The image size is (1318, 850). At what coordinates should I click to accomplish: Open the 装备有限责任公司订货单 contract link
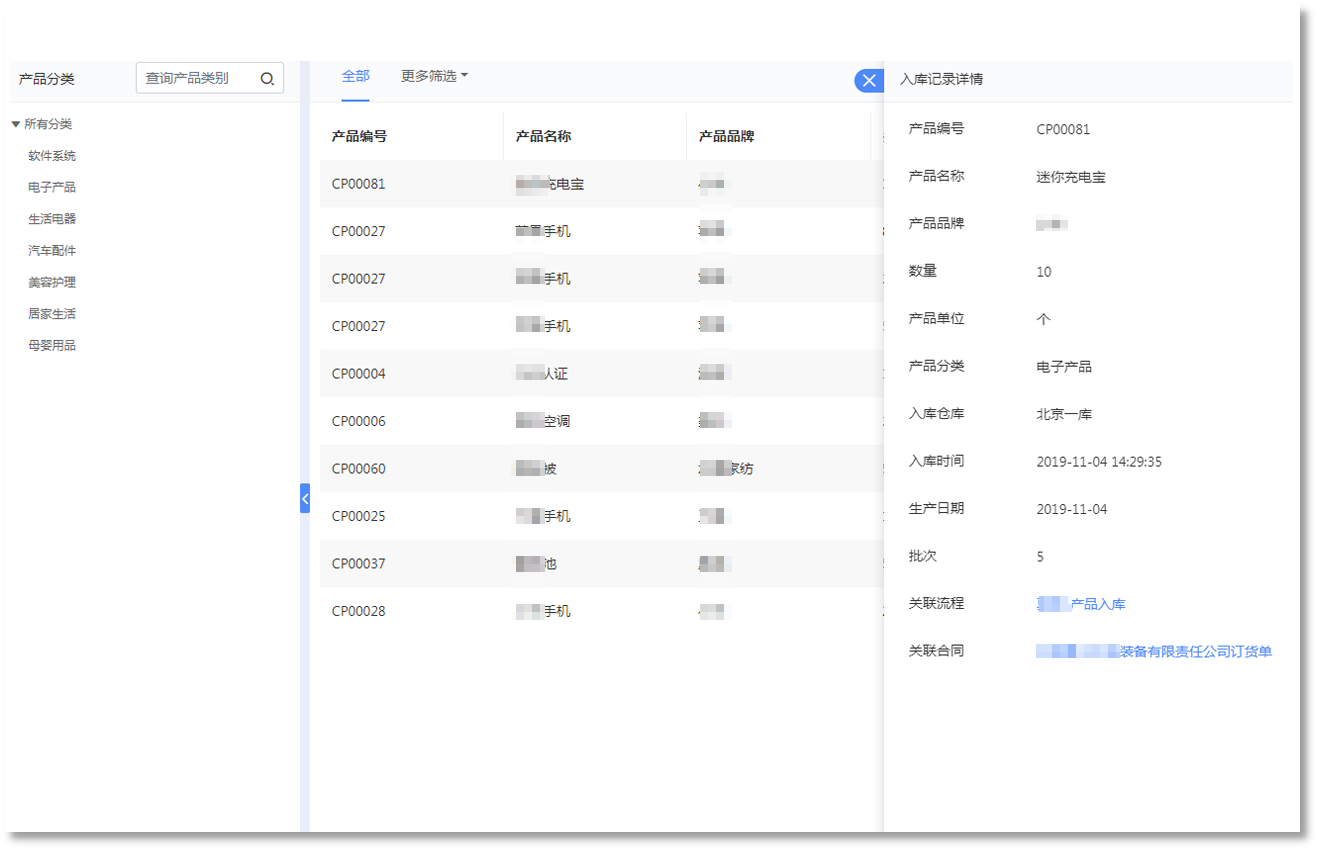click(x=1154, y=652)
